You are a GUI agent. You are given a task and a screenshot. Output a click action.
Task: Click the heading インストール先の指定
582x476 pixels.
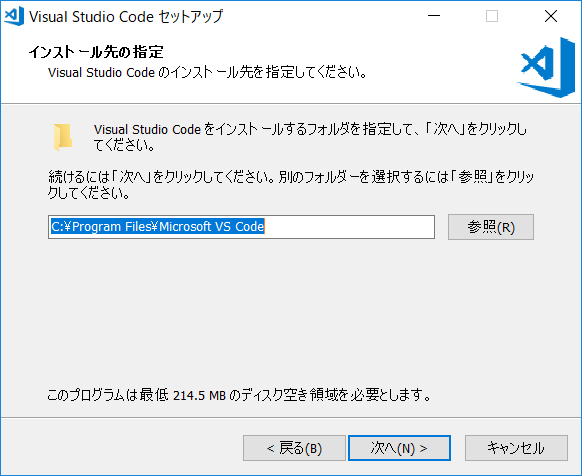[96, 52]
